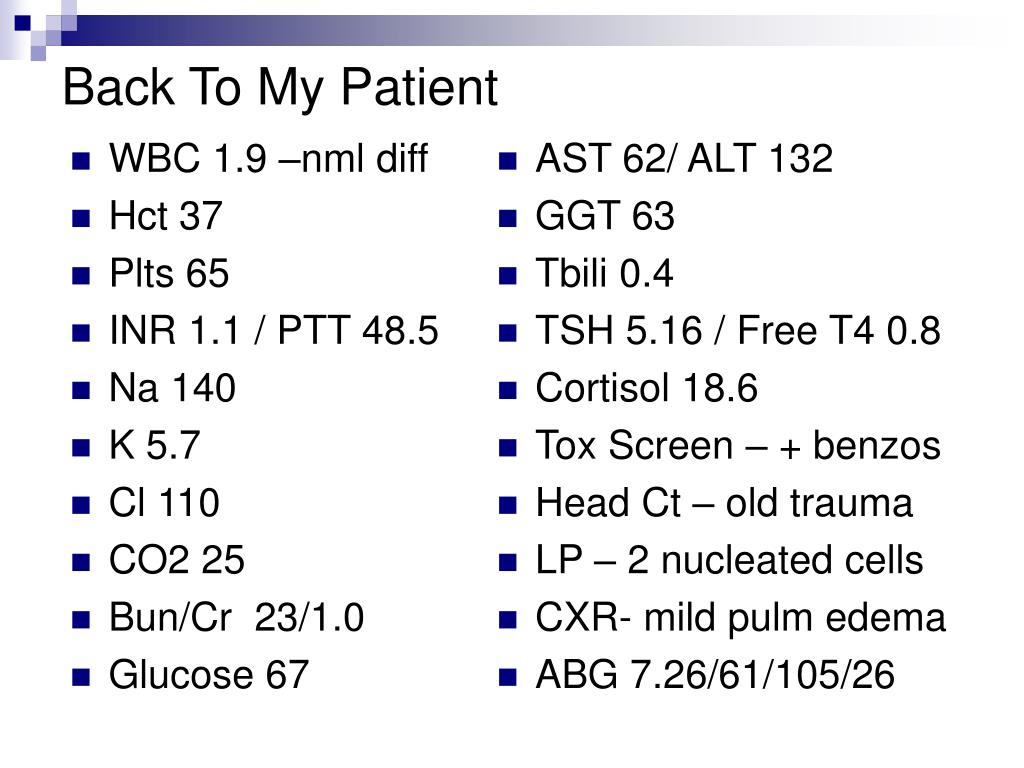Select the 'Plts 65' text
The height and width of the screenshot is (768, 1024).
tap(169, 273)
